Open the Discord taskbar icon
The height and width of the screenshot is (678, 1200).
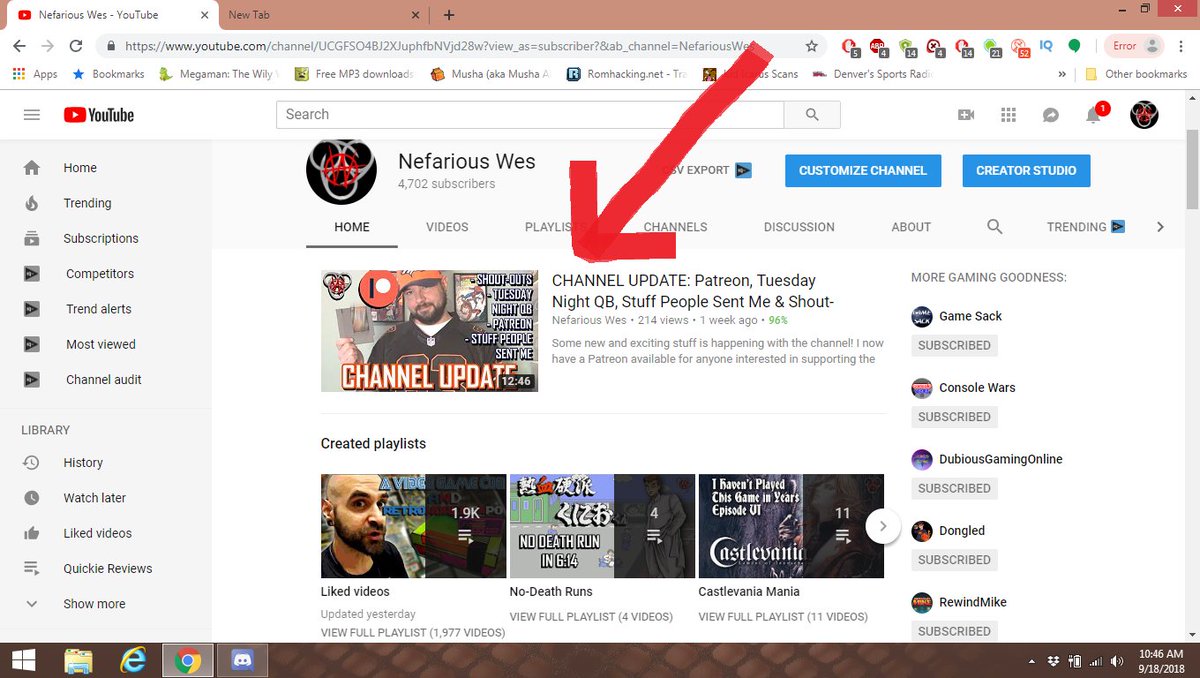pyautogui.click(x=243, y=660)
